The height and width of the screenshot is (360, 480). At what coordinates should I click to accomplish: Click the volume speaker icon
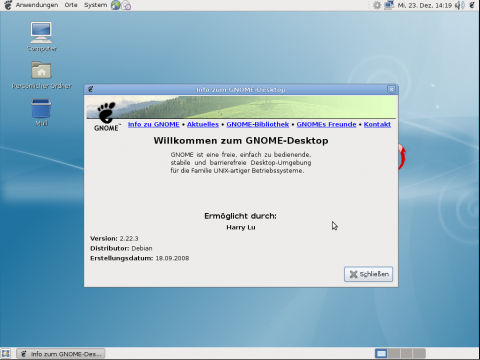pyautogui.click(x=459, y=5)
